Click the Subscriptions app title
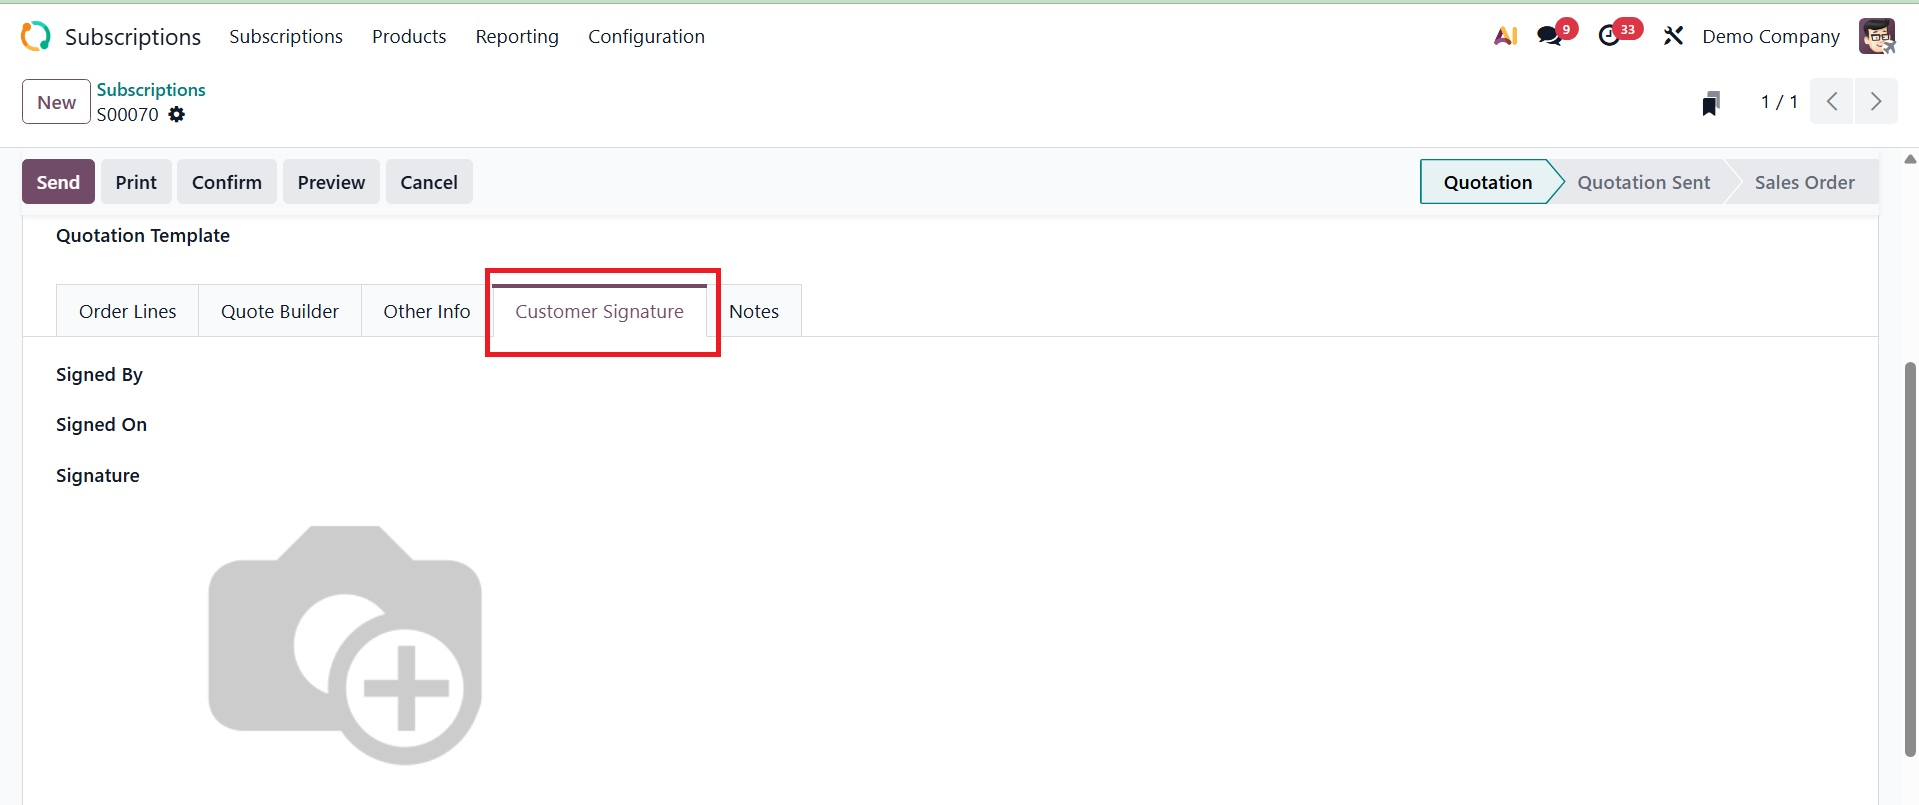The image size is (1919, 805). tap(133, 36)
